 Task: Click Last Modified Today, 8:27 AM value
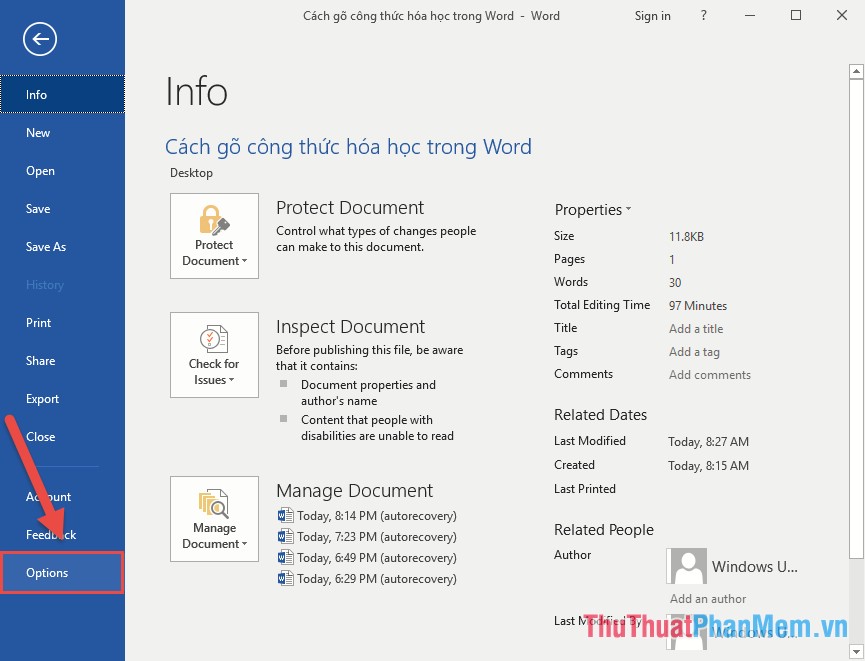708,442
